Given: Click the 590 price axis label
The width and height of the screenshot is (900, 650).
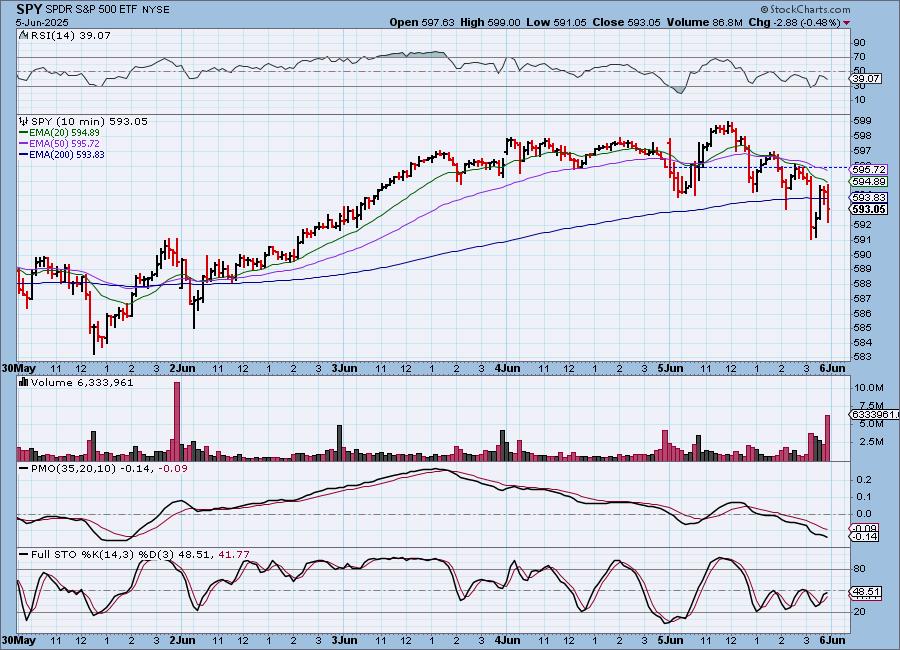Looking at the screenshot, I should (862, 254).
